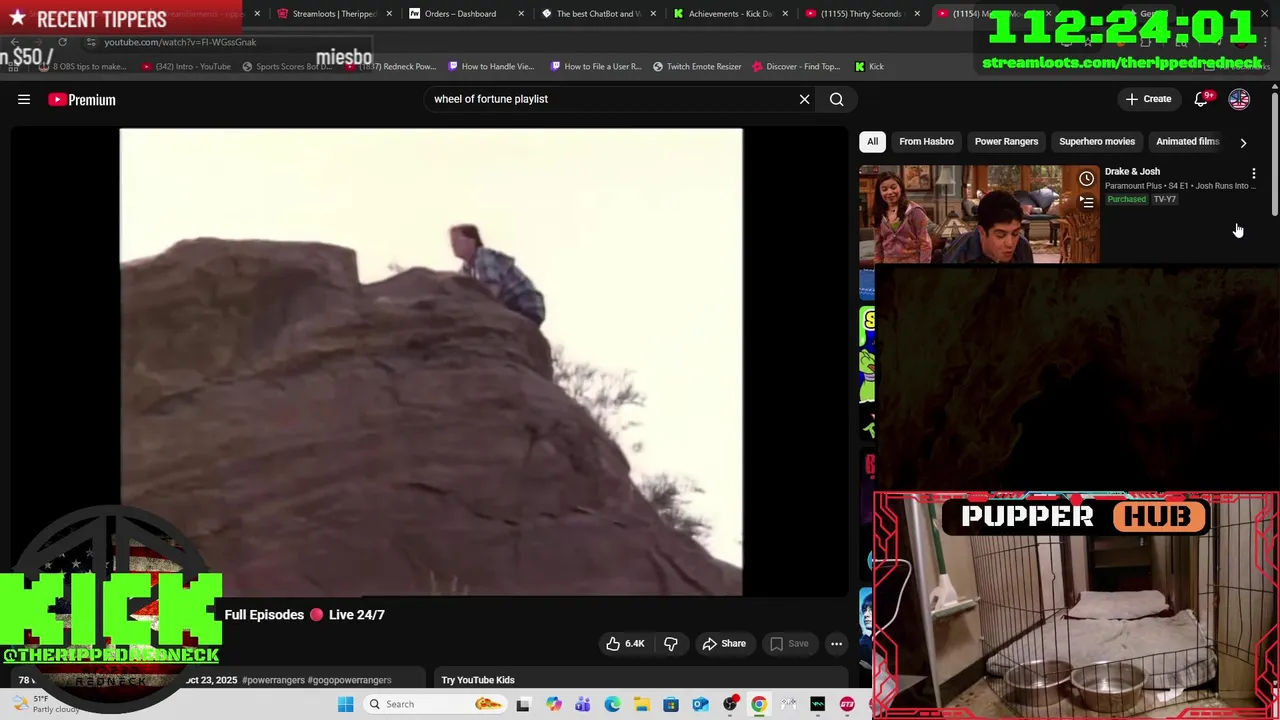Open Task View on taskbar
1280x720 pixels.
coord(523,704)
